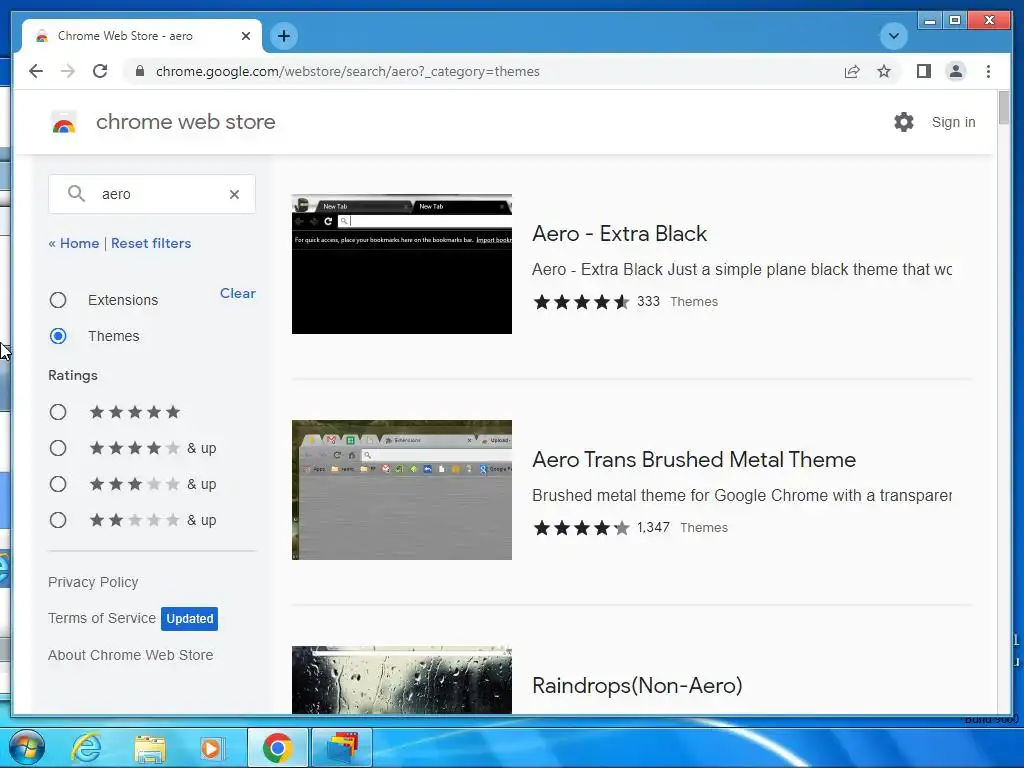The image size is (1024, 768).
Task: Open the Aero - Extra Black thumbnail
Action: [x=402, y=264]
